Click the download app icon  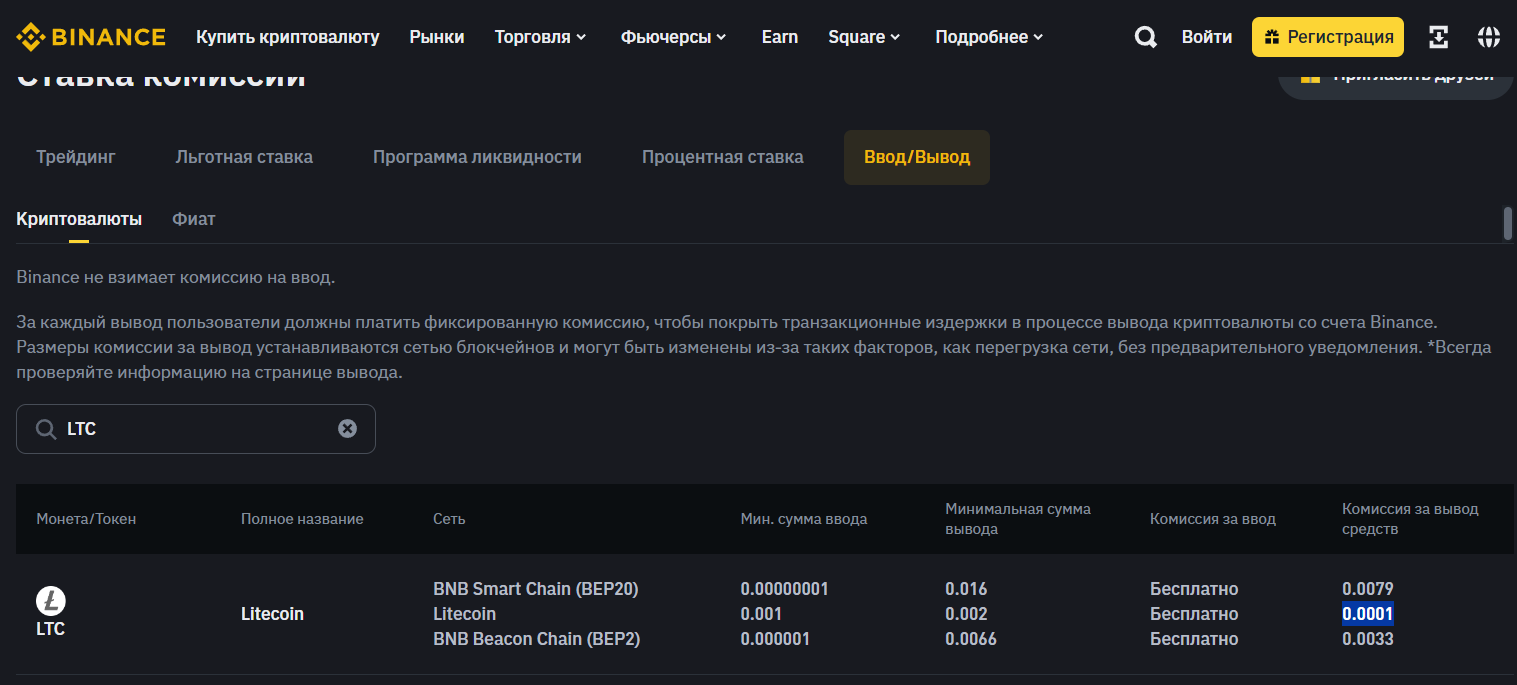point(1438,37)
